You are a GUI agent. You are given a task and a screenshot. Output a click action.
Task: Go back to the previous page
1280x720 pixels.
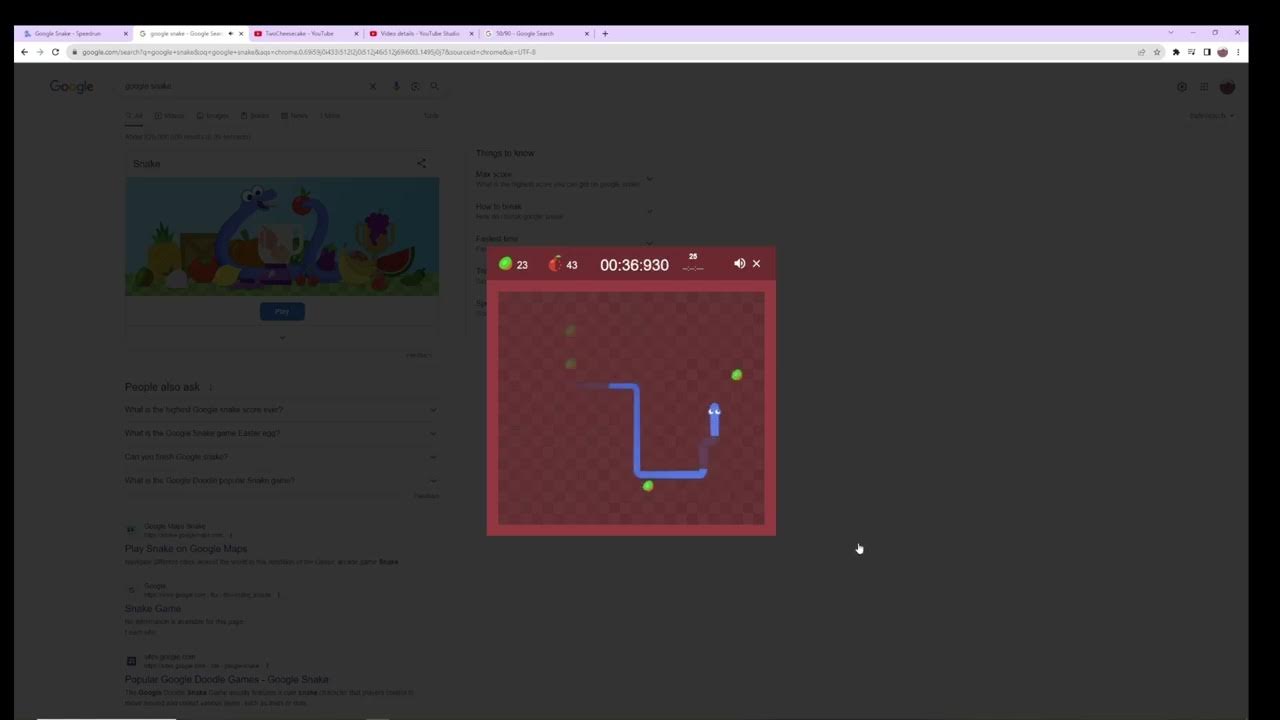[x=25, y=52]
